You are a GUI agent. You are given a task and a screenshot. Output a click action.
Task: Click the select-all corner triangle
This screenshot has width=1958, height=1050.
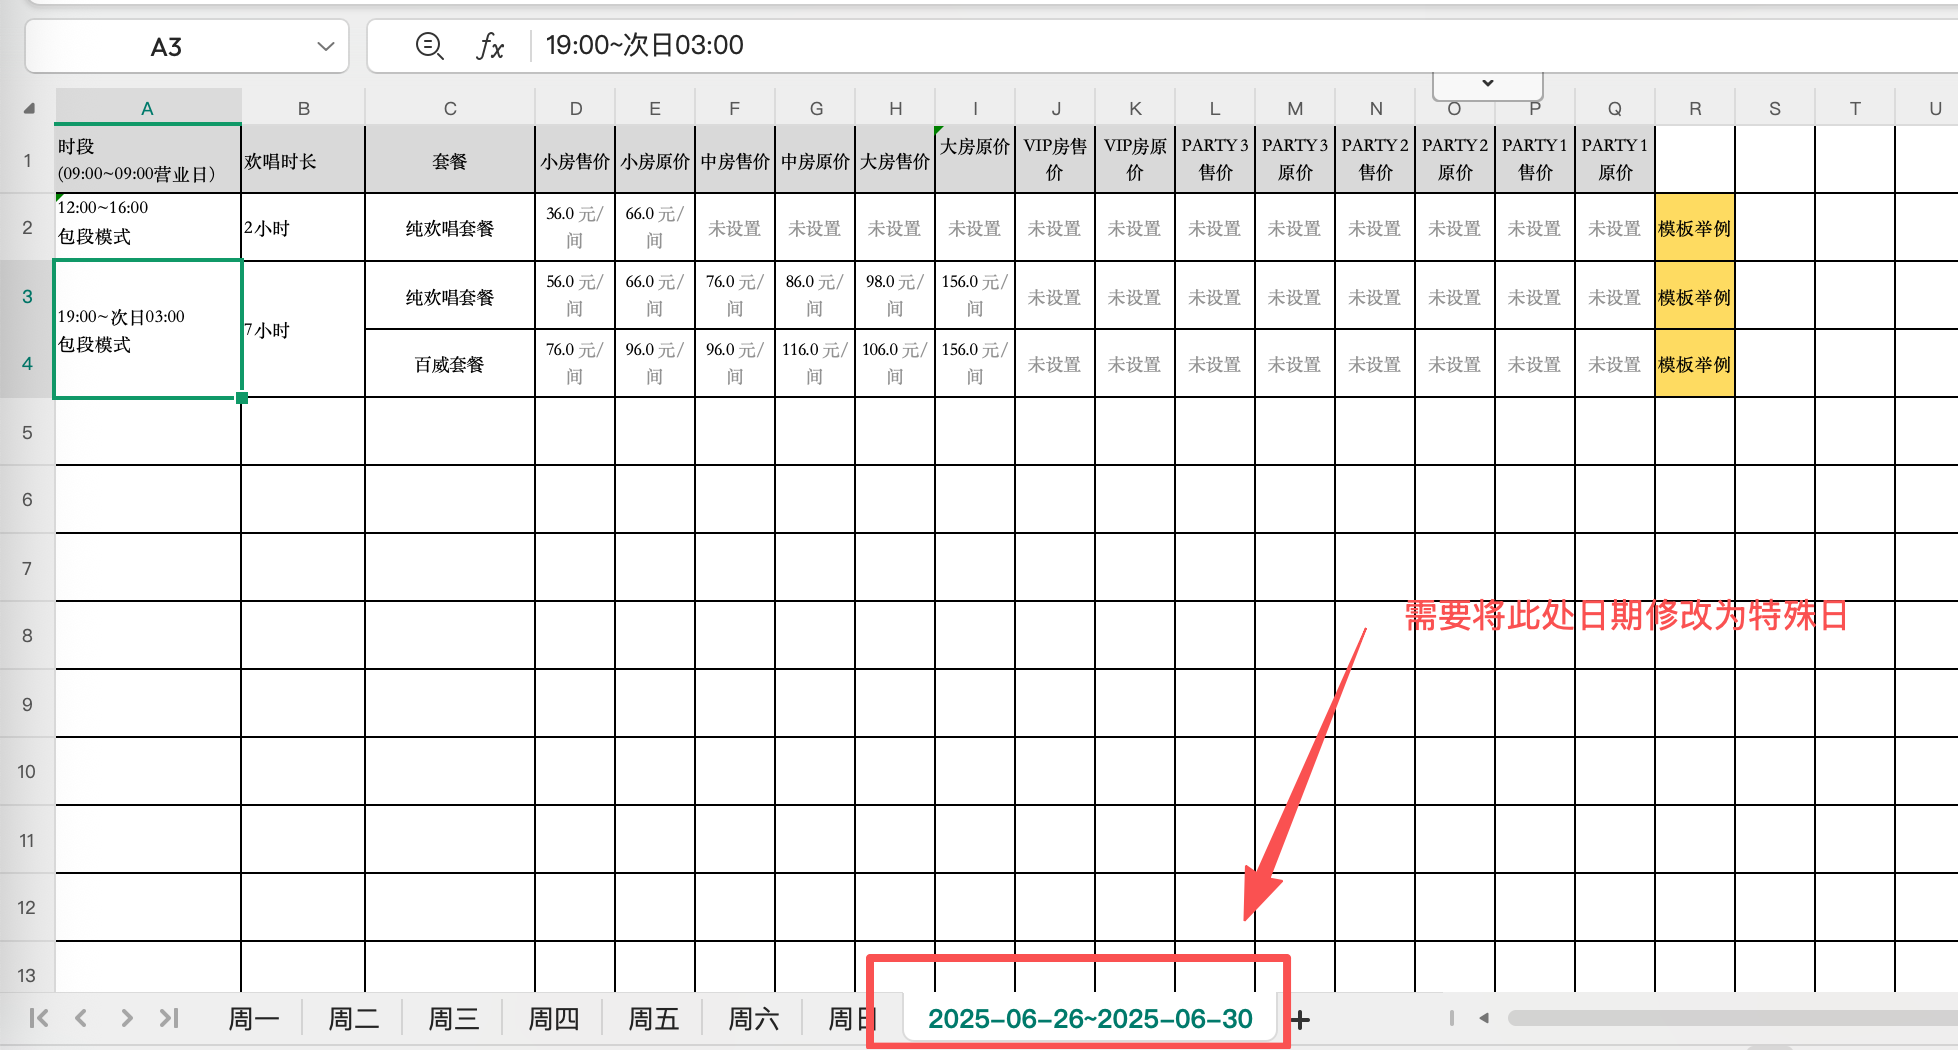tap(29, 108)
